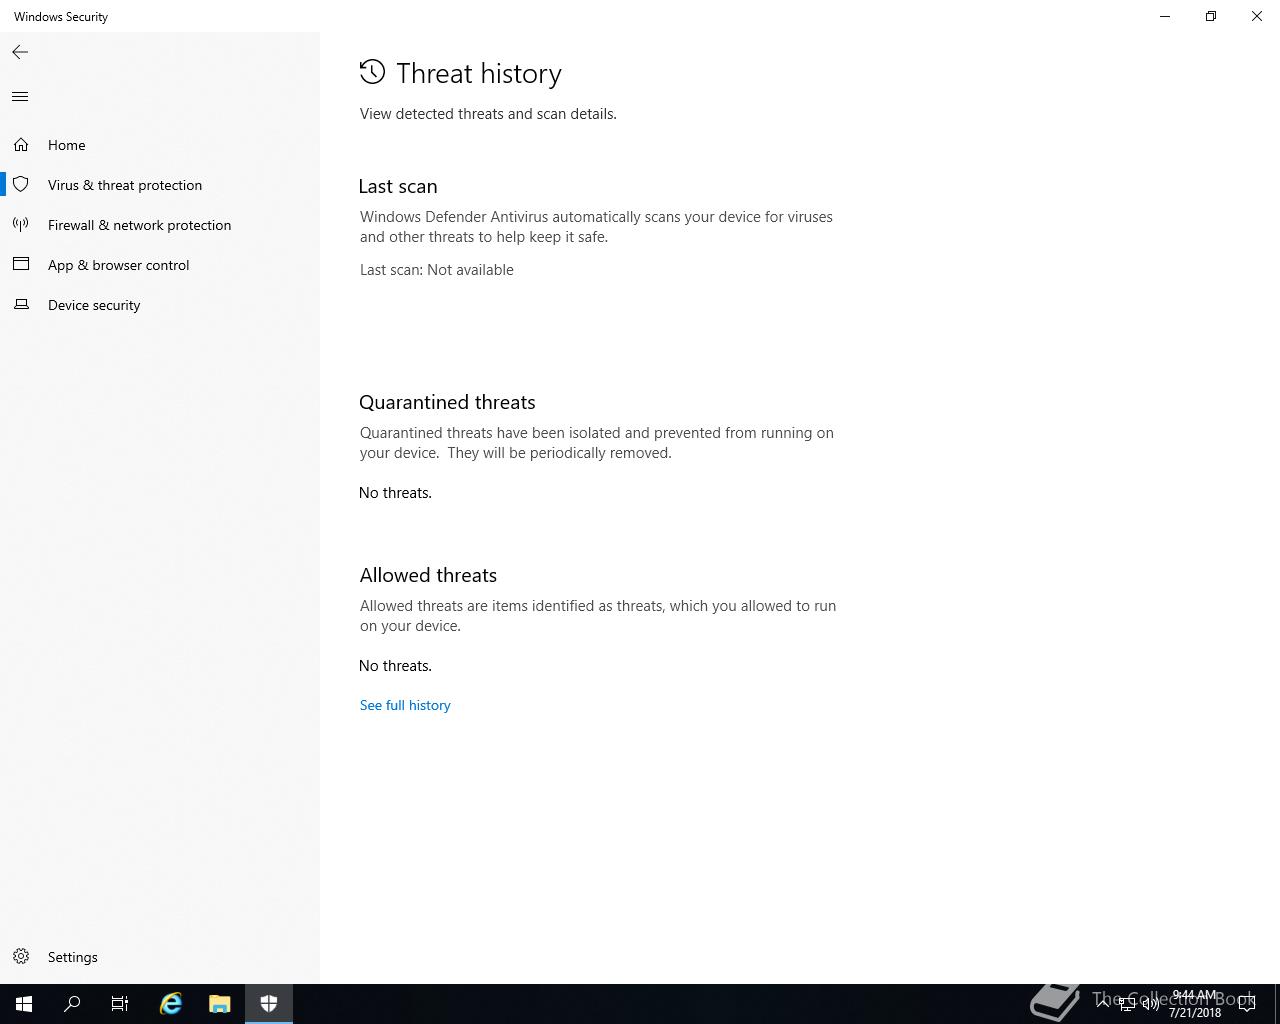Click the Threat history heading
The height and width of the screenshot is (1024, 1280).
479,73
